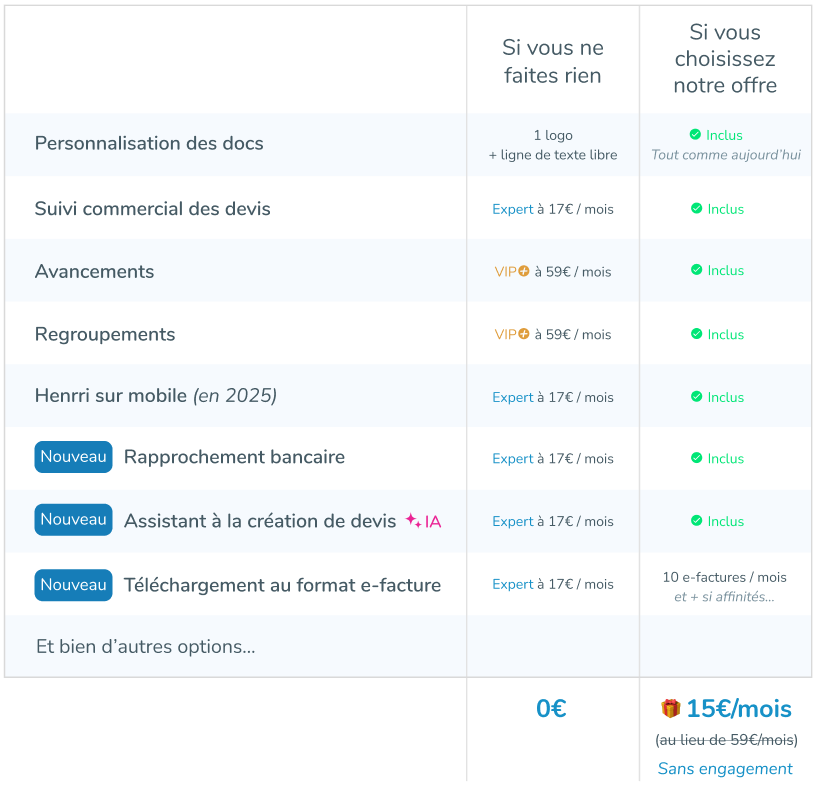Click the Nouveau badge beside Rapprochement bancaire
The image size is (815, 786).
click(73, 457)
